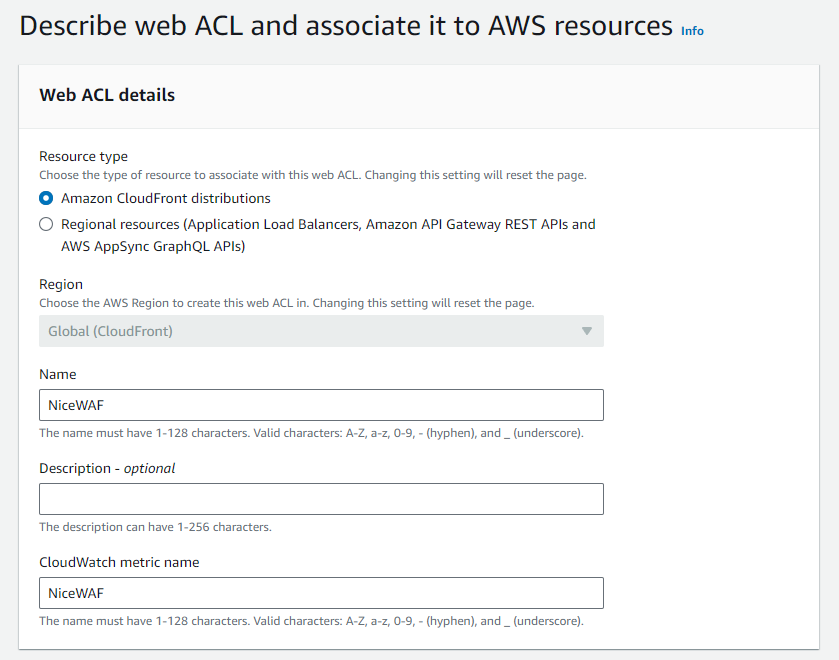Click the Description - optional label

click(107, 468)
